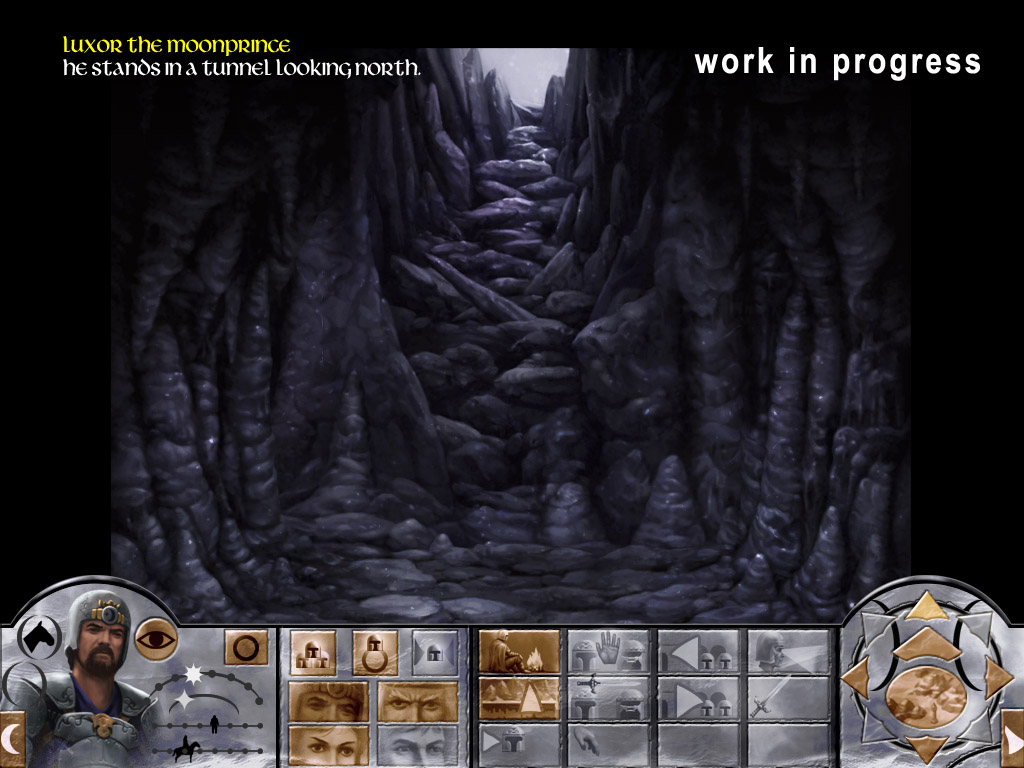Click the grey helmet between arrows icon
Image resolution: width=1024 pixels, height=768 pixels.
tap(434, 652)
